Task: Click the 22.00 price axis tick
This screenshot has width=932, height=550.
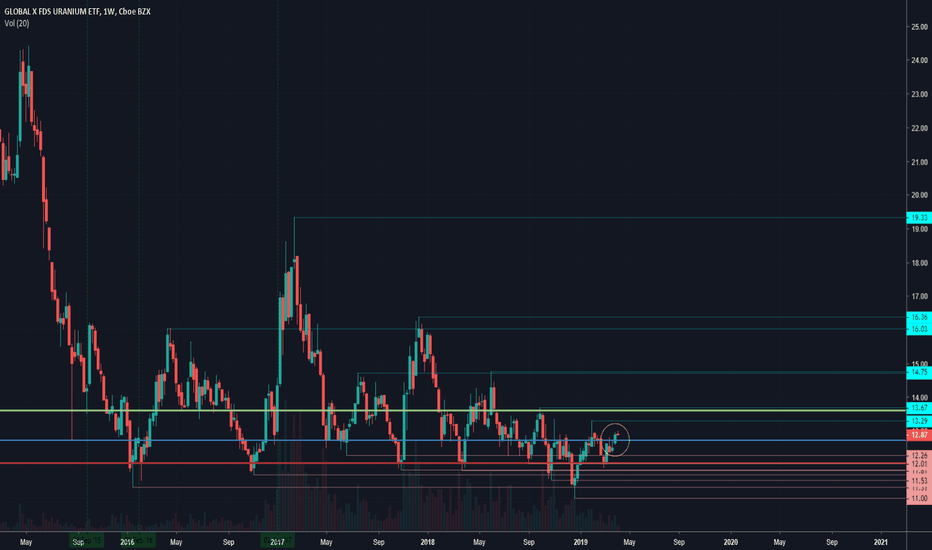Action: [x=920, y=128]
